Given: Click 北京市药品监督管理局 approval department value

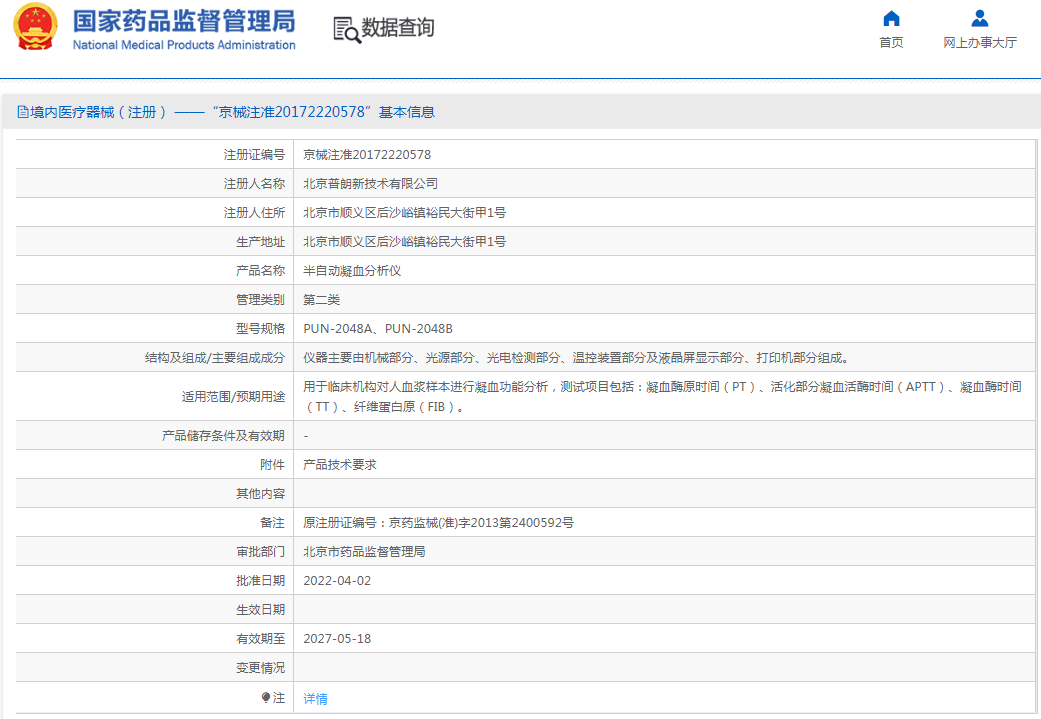Looking at the screenshot, I should [364, 552].
